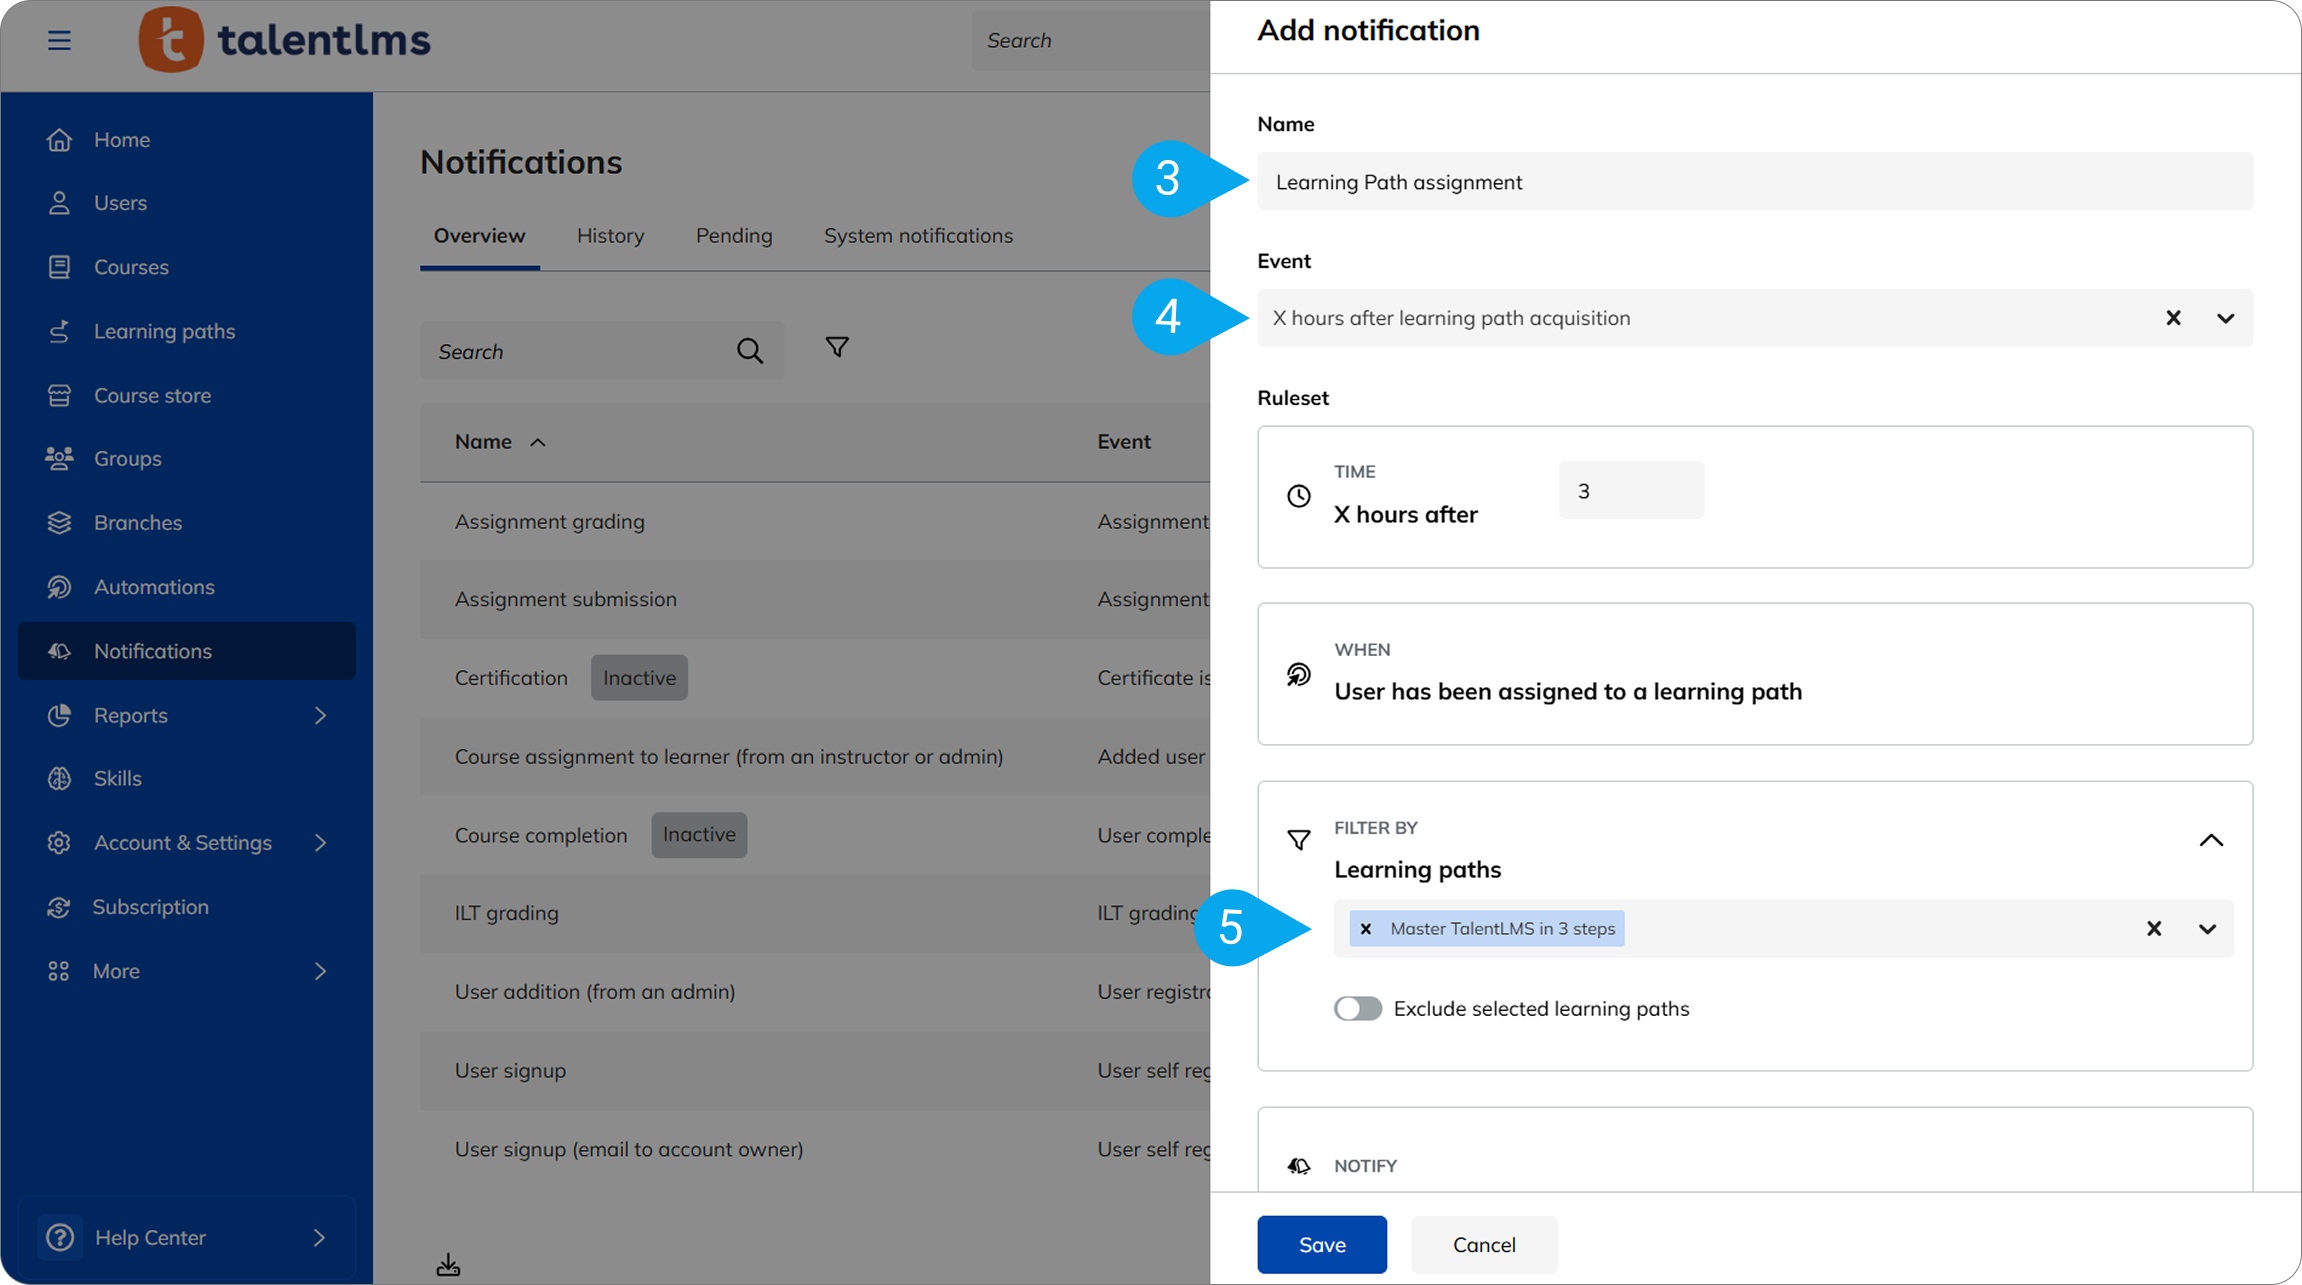Clear the selected Event value
Image resolution: width=2302 pixels, height=1285 pixels.
2173,318
